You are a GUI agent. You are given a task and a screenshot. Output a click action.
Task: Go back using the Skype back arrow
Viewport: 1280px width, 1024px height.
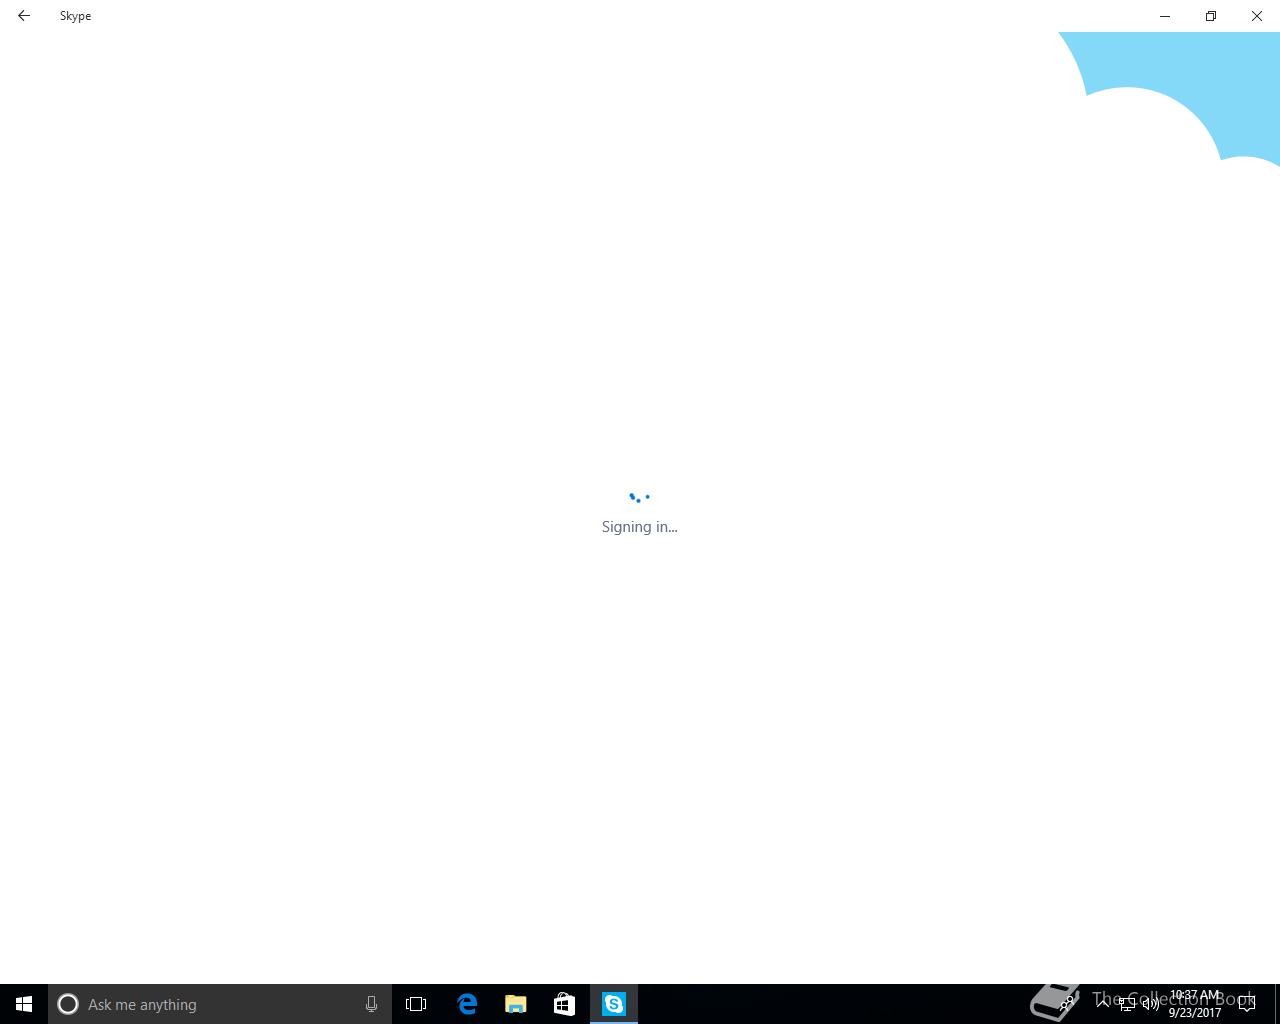pyautogui.click(x=24, y=16)
